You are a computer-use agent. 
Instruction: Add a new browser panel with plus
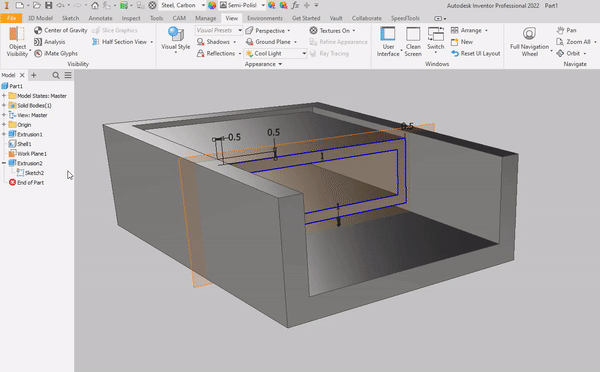coord(34,75)
